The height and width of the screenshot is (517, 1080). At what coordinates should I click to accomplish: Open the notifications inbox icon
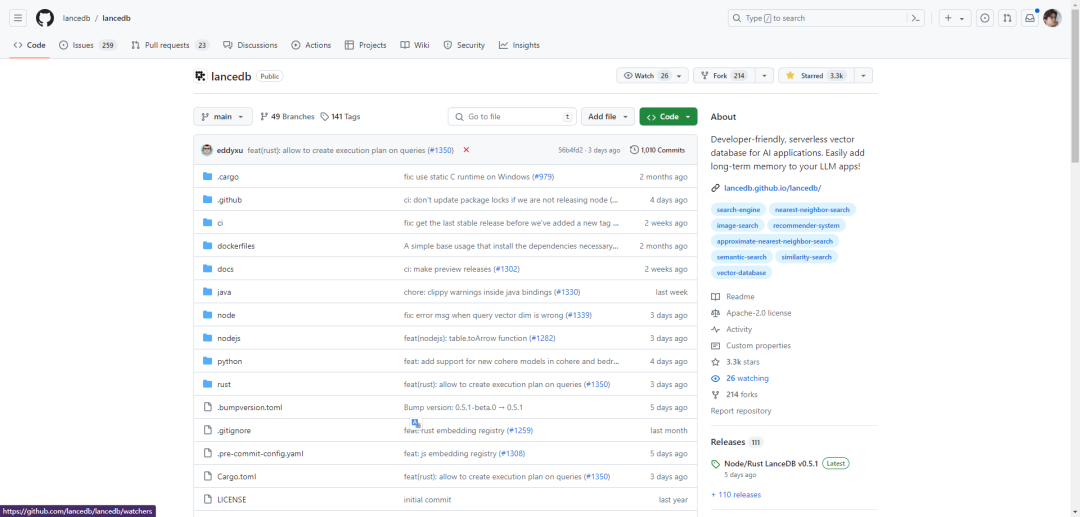1030,18
